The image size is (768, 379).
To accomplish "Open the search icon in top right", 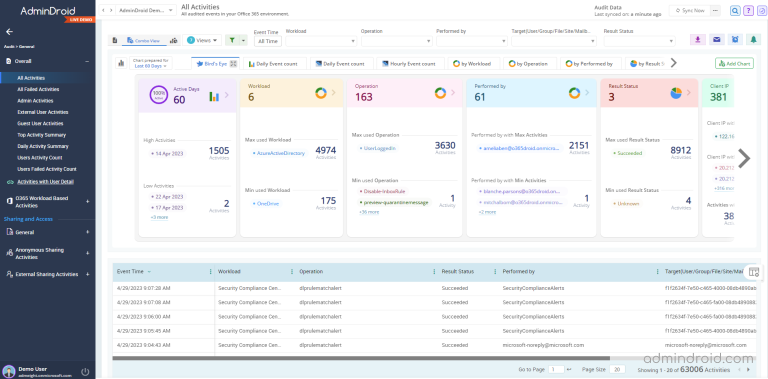I will click(x=735, y=11).
